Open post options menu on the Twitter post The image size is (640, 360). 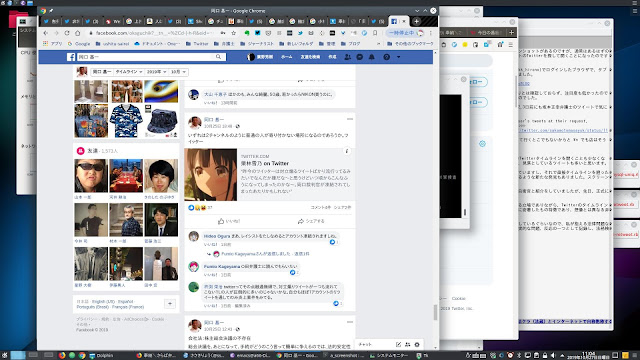[350, 119]
